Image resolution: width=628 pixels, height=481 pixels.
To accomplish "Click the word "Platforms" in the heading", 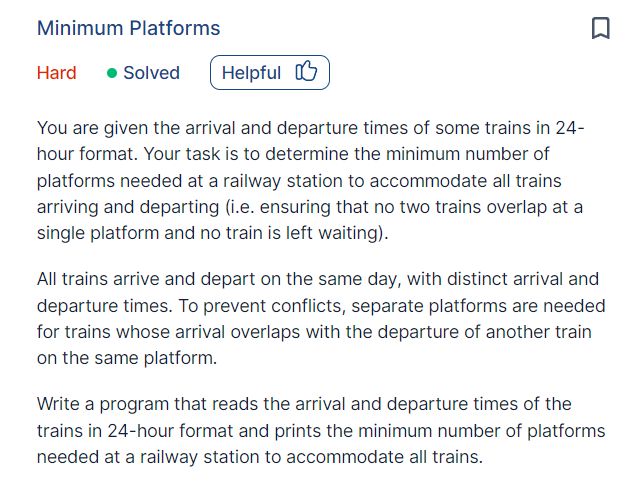I will (x=175, y=28).
